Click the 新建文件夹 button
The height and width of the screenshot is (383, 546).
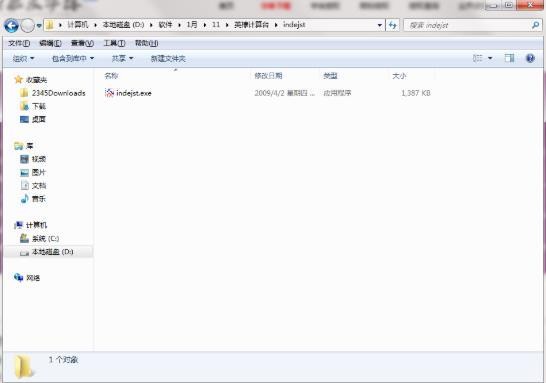tap(168, 58)
